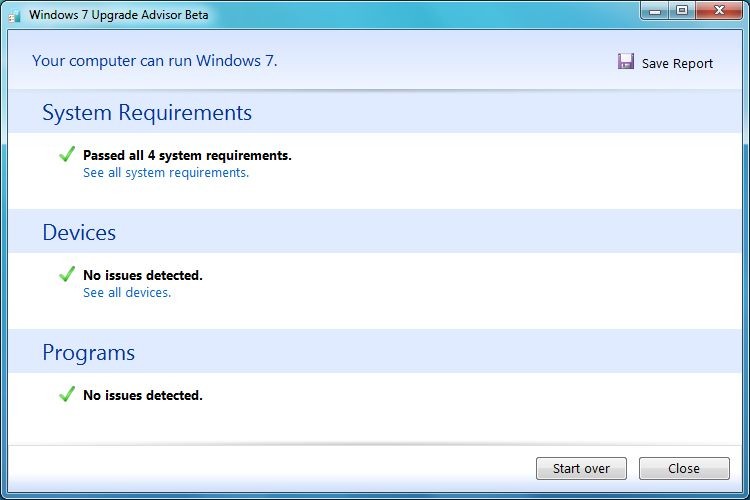This screenshot has width=750, height=500.
Task: Click No issues detected text under Devices
Action: tap(143, 275)
